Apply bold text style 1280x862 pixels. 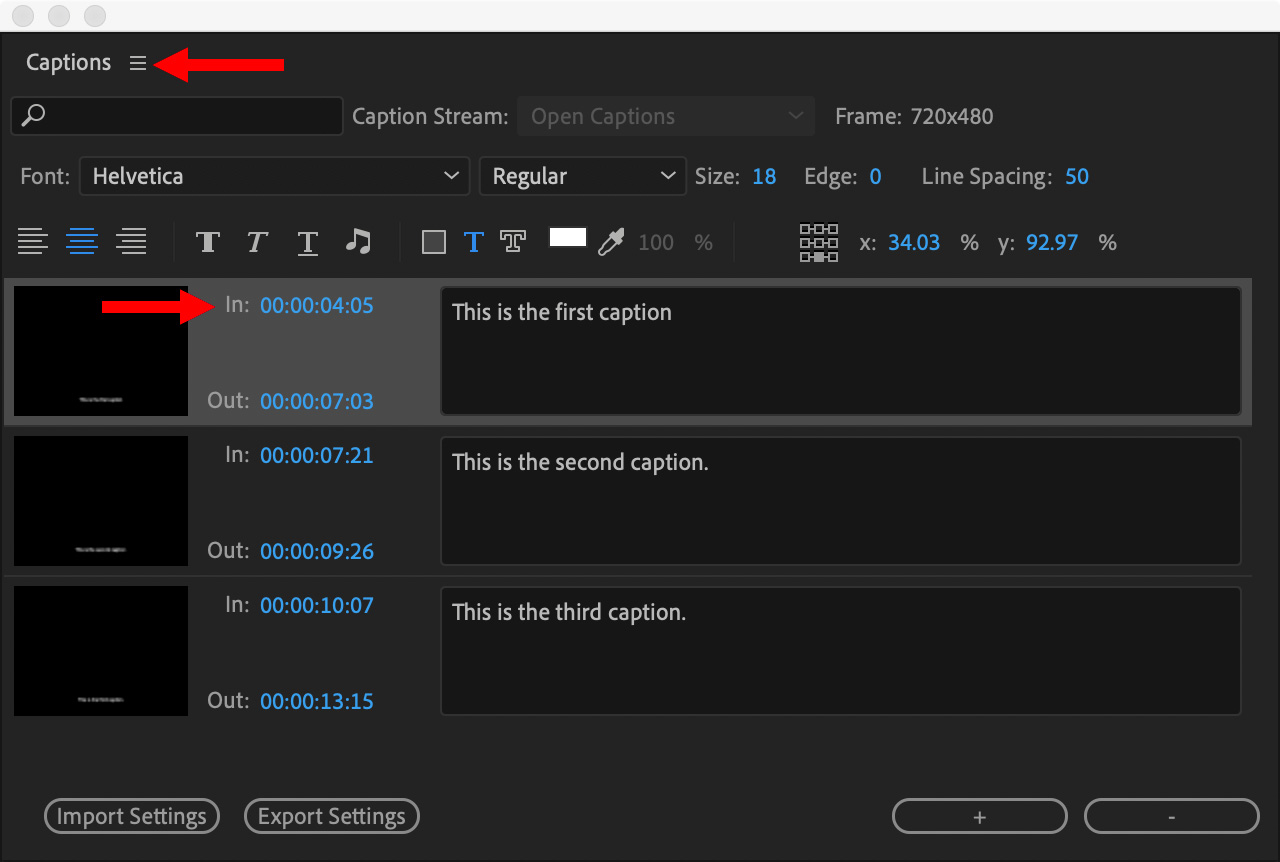207,242
